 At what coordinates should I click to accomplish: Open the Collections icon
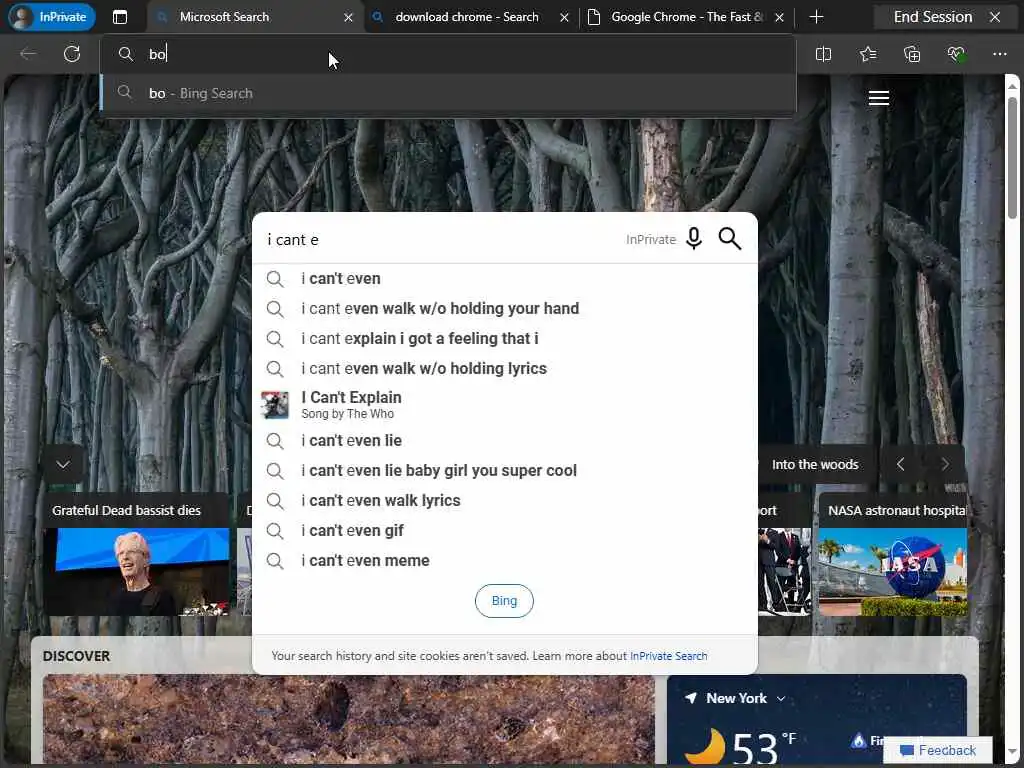pos(912,54)
